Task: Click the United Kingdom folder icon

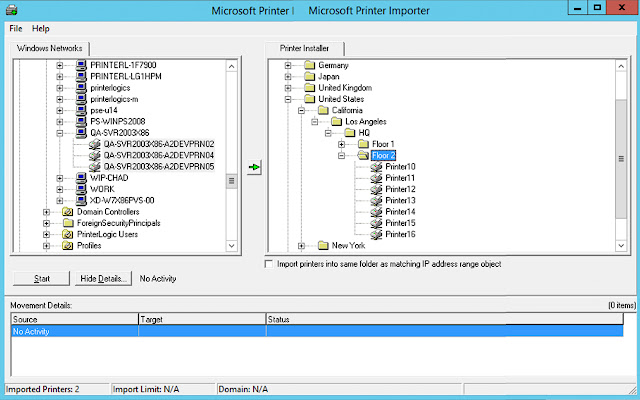Action: click(x=310, y=88)
